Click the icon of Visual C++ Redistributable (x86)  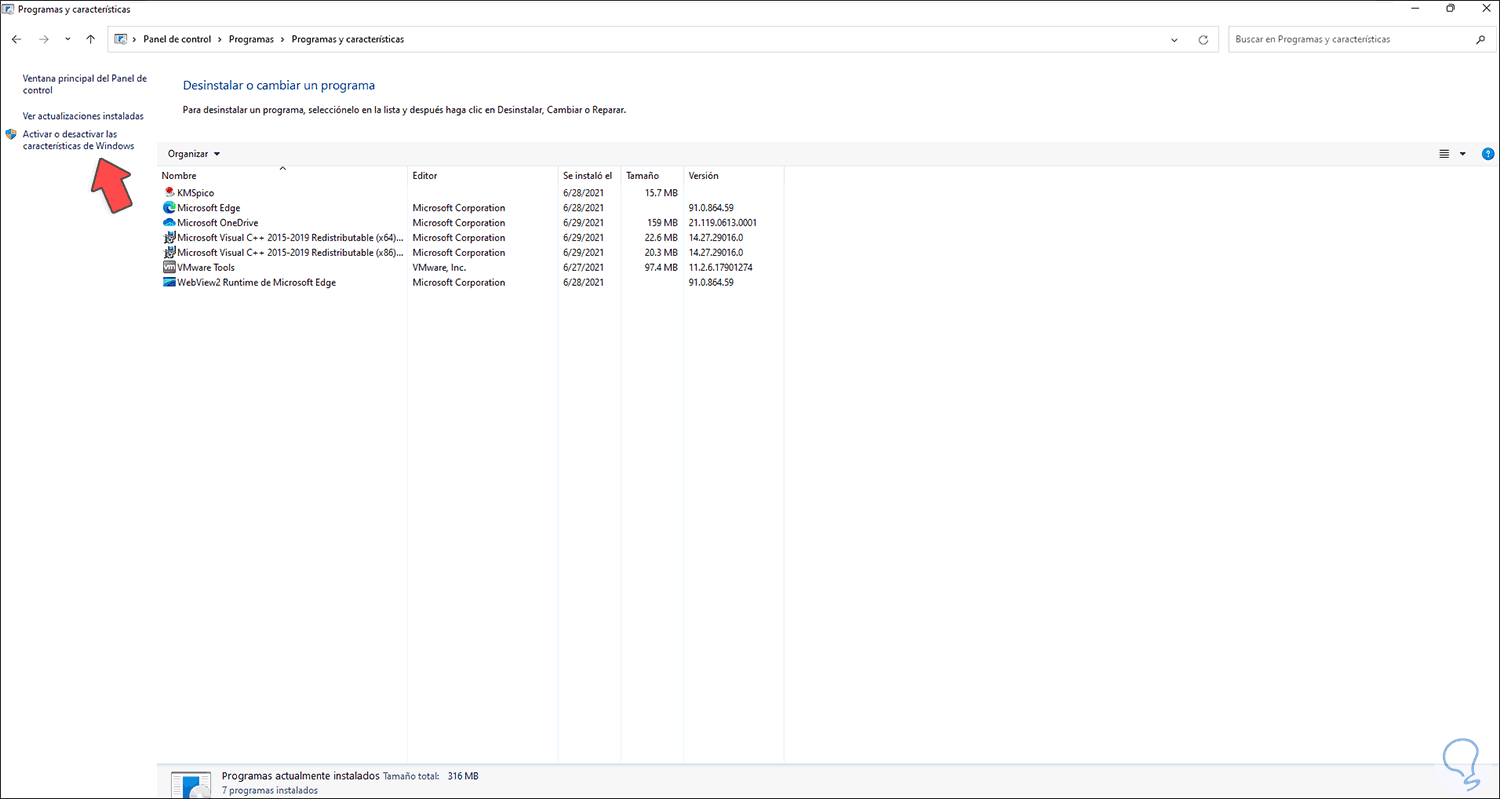pyautogui.click(x=169, y=253)
